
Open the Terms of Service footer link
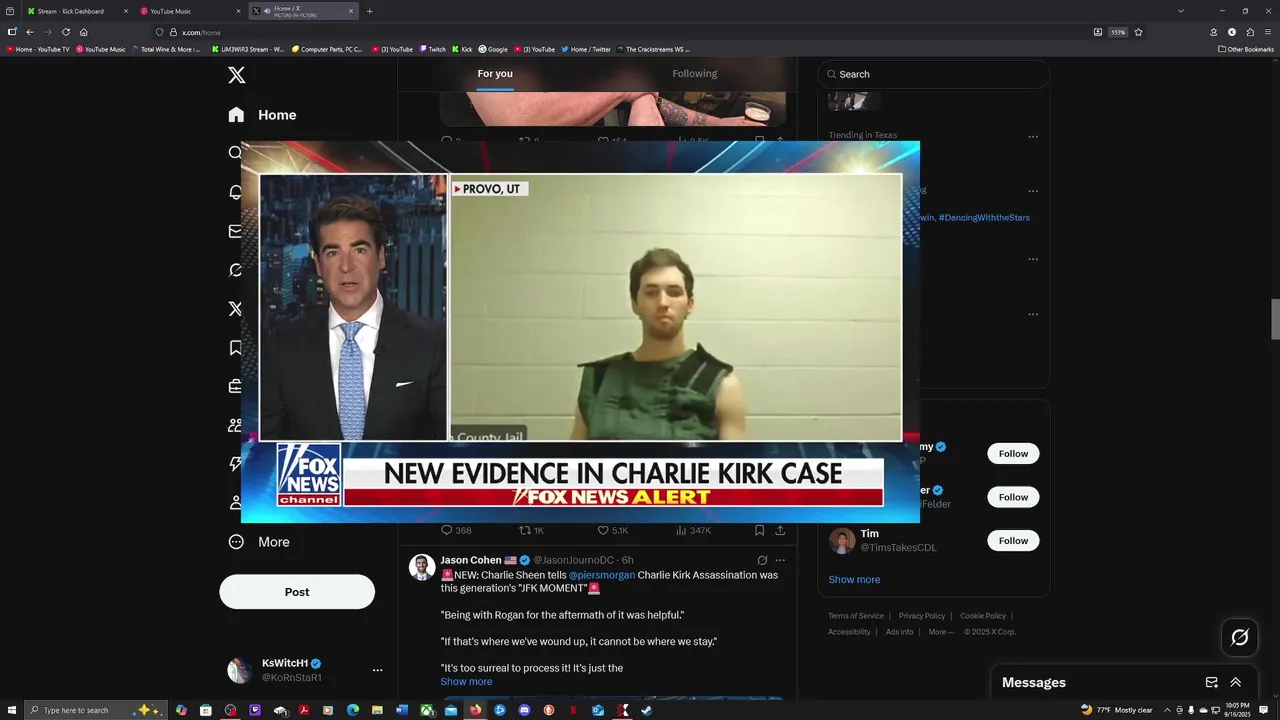tap(856, 616)
